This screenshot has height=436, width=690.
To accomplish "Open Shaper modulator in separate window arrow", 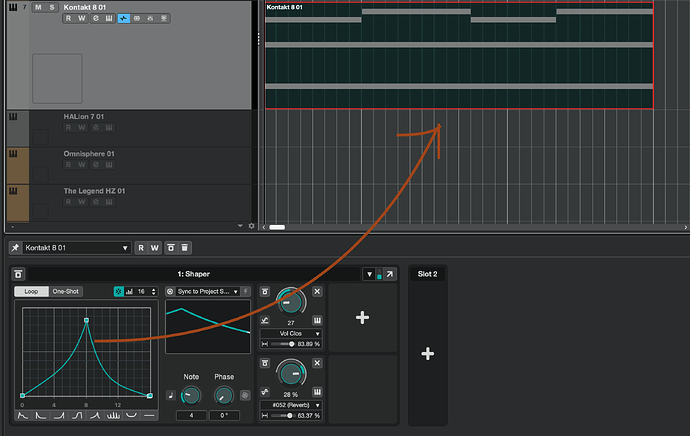I will (390, 274).
